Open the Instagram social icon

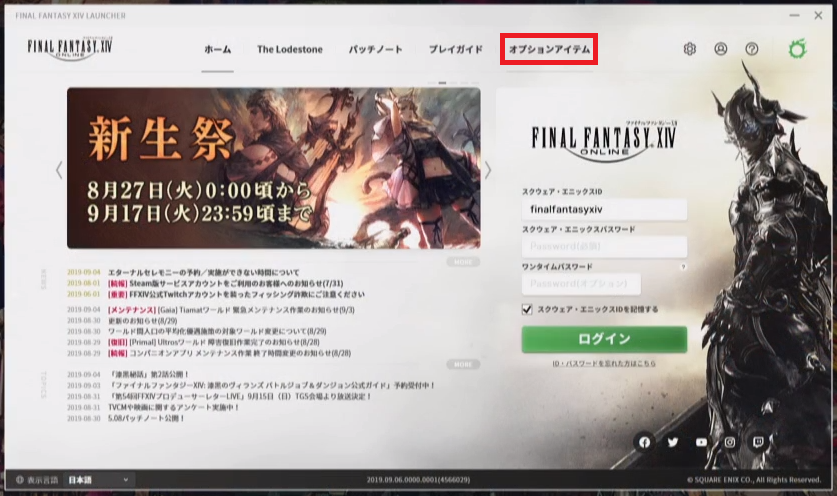[730, 442]
